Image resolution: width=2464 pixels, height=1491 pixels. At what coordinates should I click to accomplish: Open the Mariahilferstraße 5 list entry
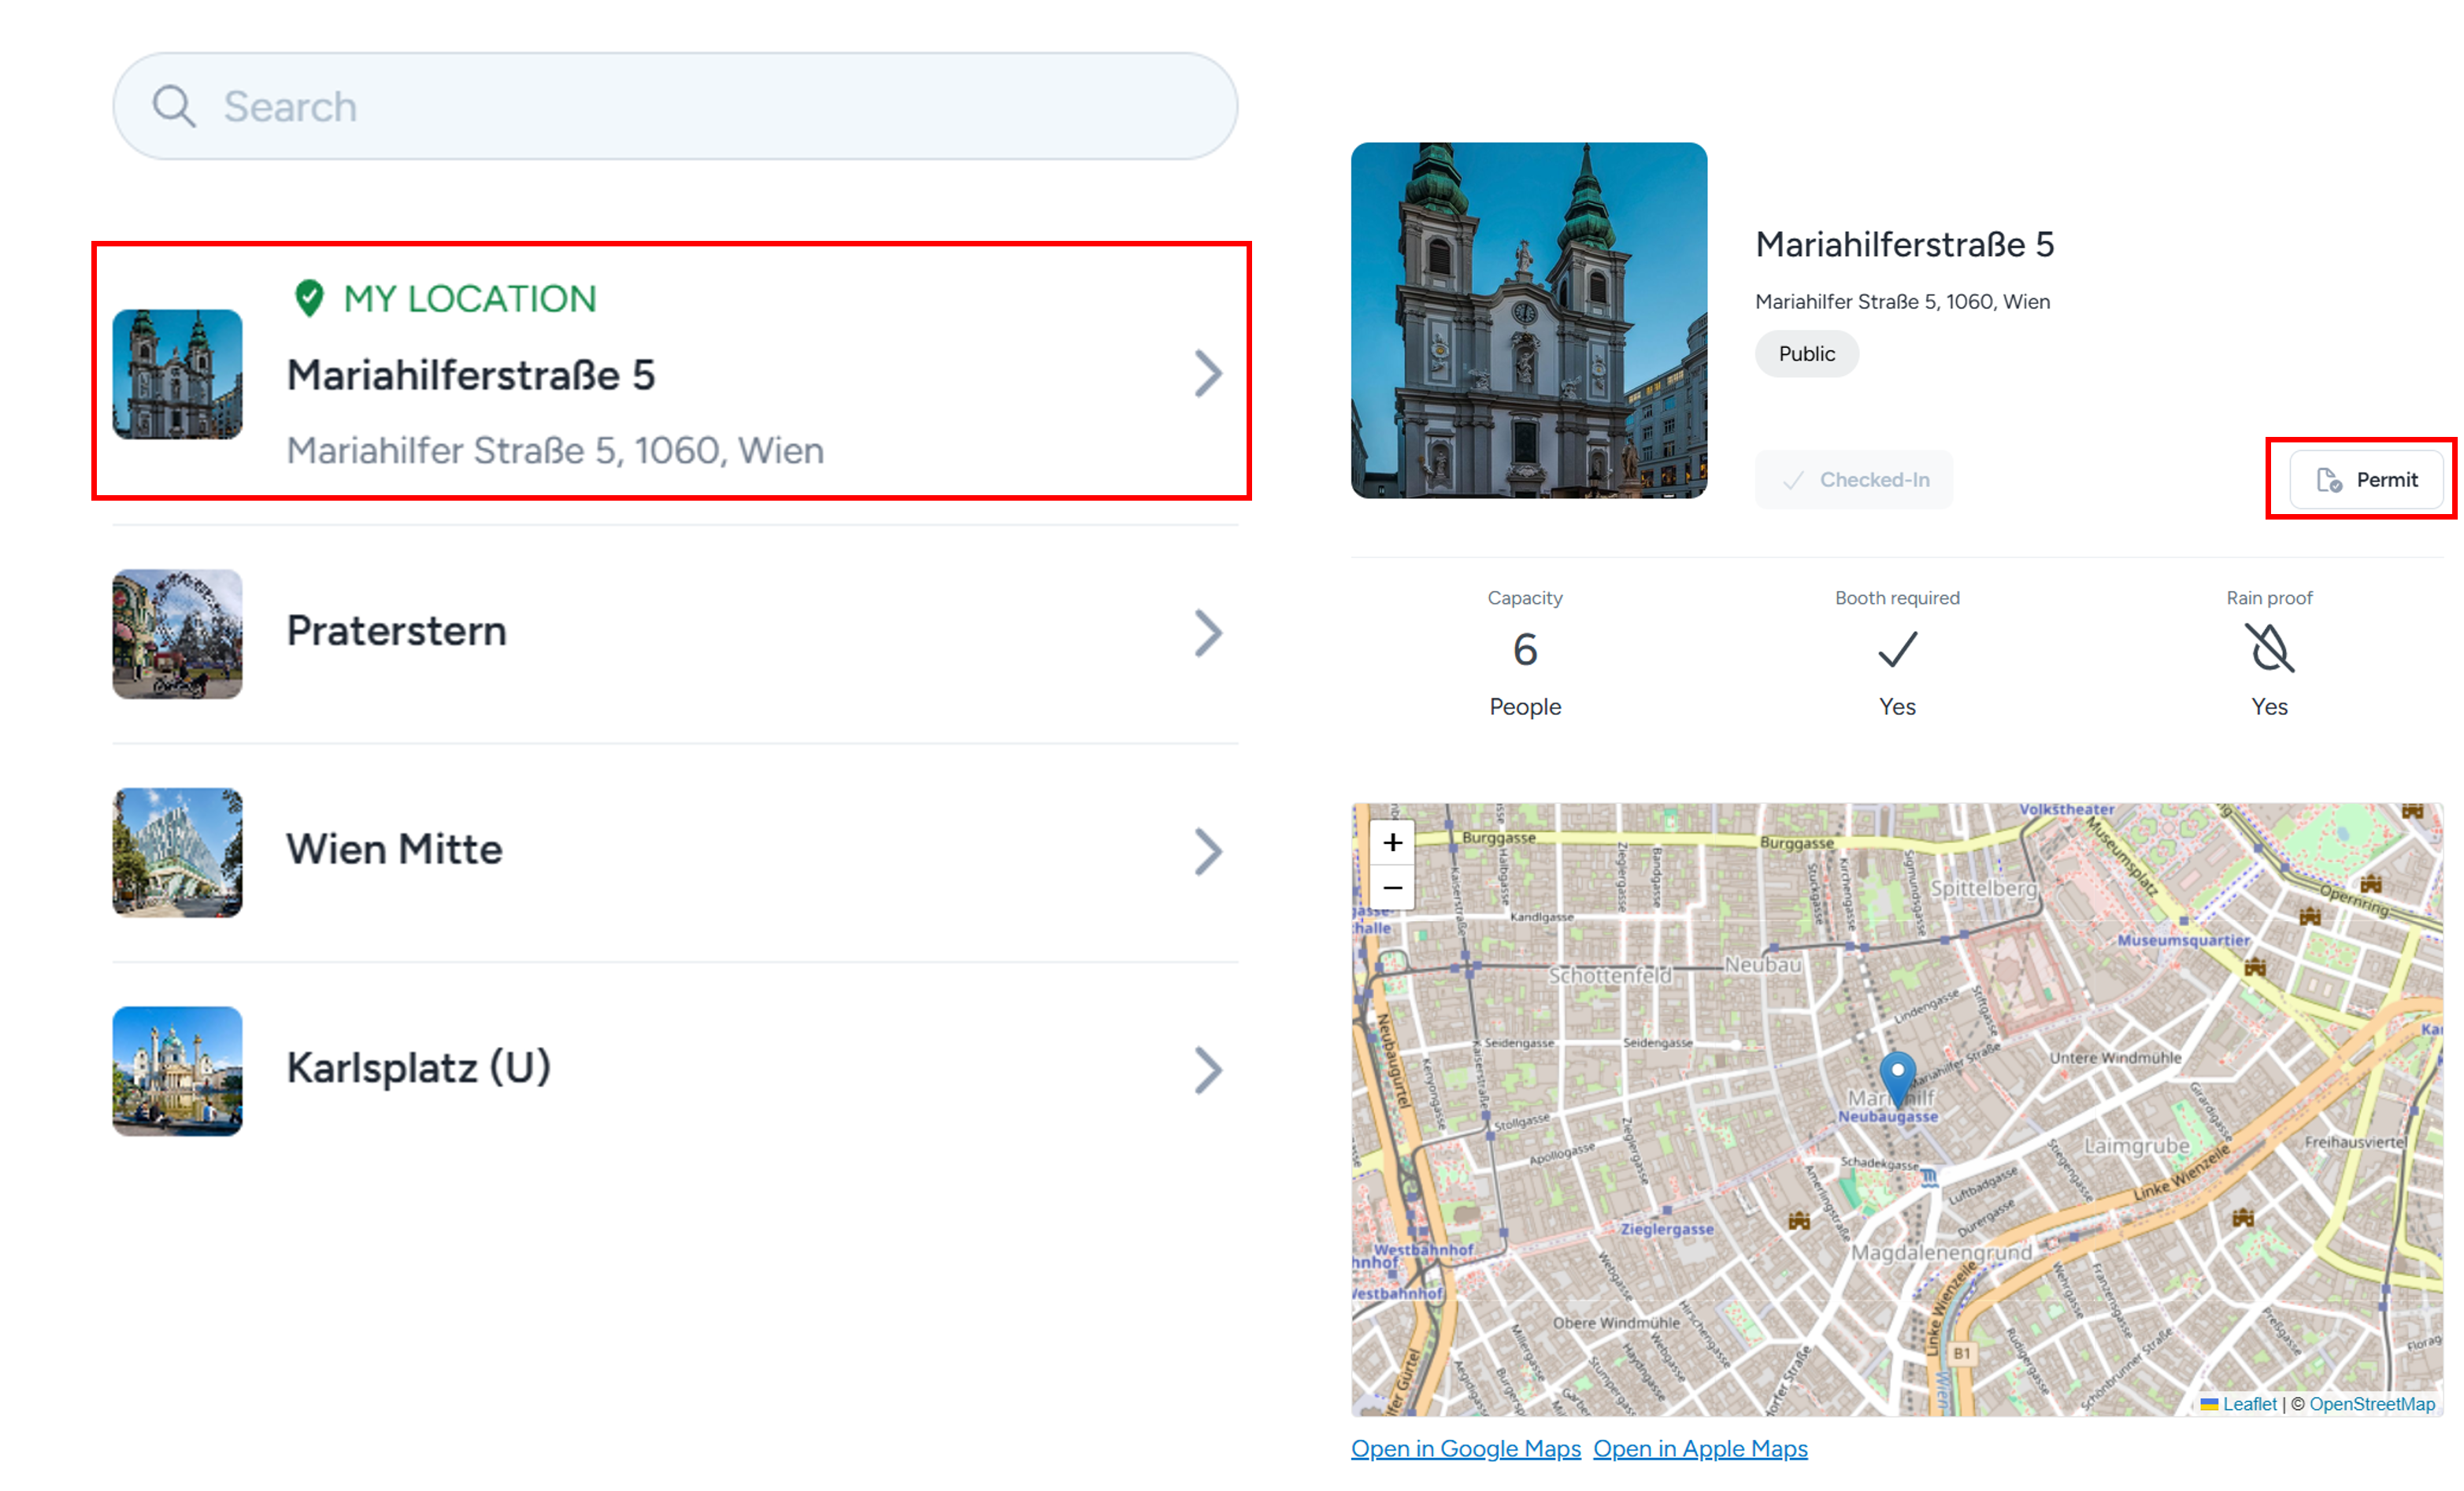point(671,371)
